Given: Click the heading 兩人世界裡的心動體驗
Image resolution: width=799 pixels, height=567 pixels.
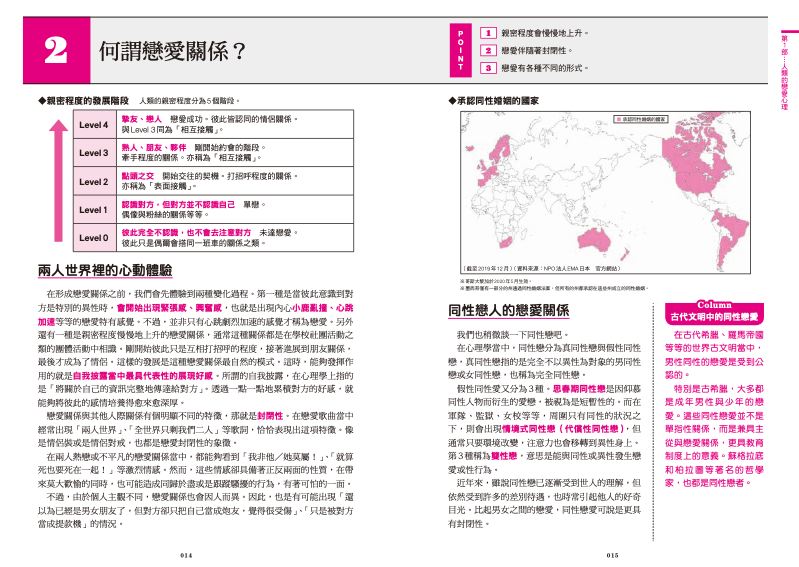Looking at the screenshot, I should click(105, 270).
